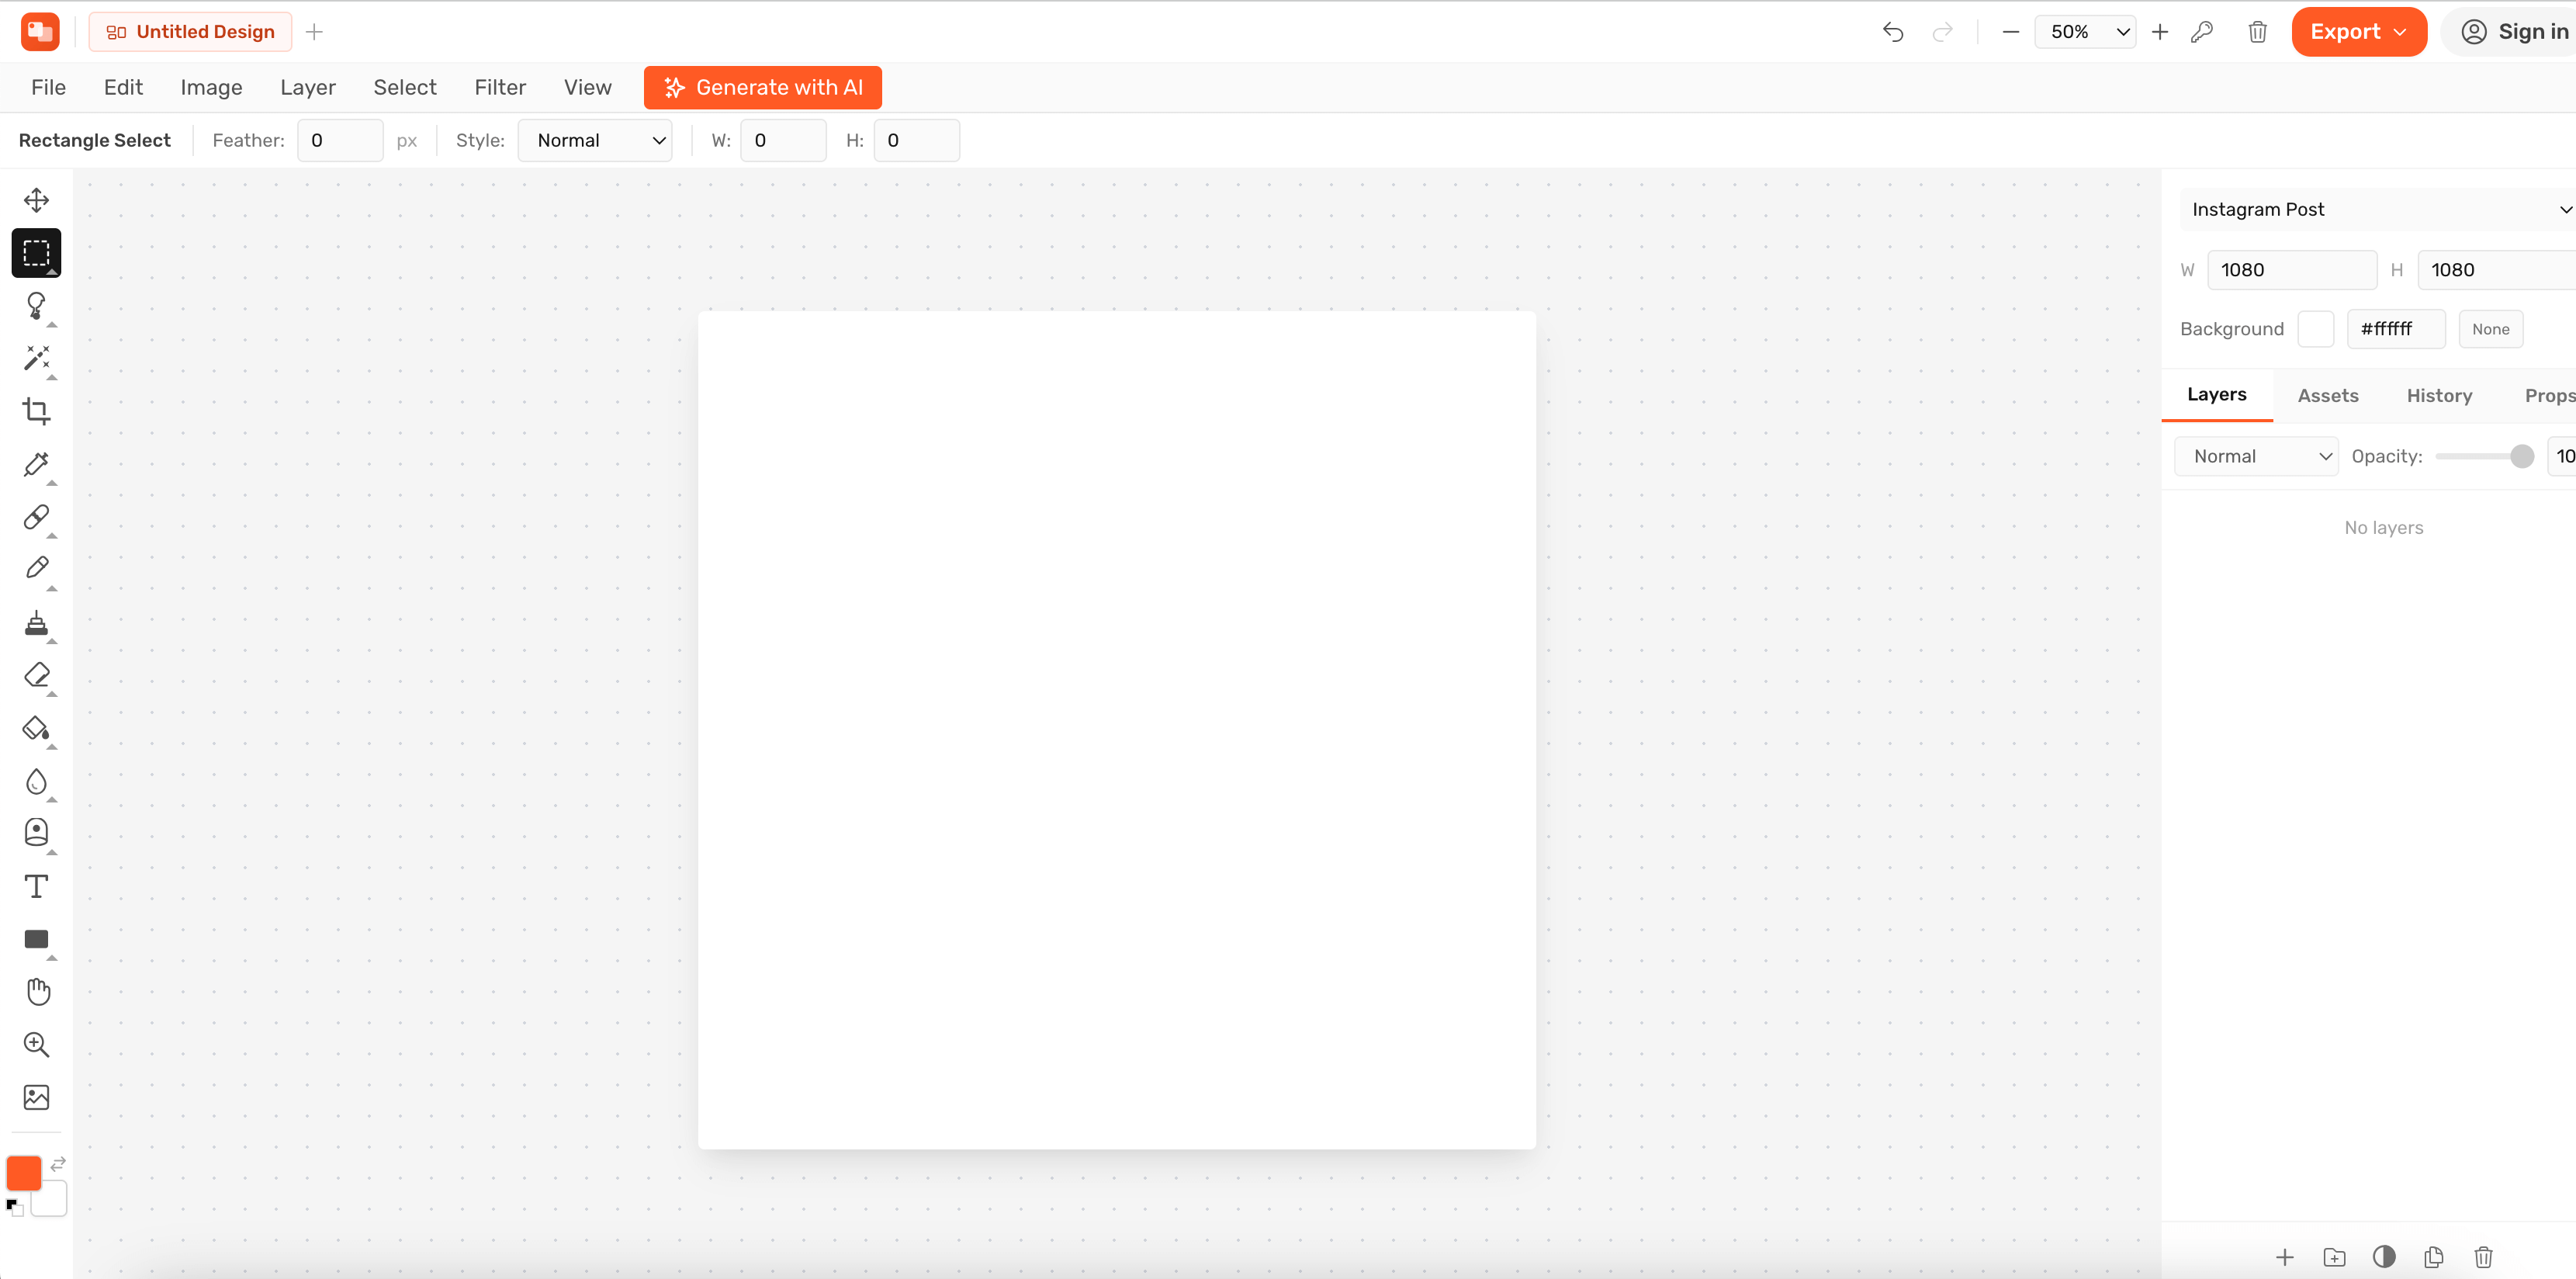Click Generate with AI button

(x=762, y=87)
